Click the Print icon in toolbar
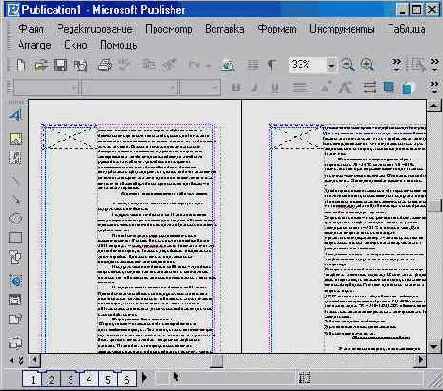Screen dimensions: 443x391 tap(105, 65)
